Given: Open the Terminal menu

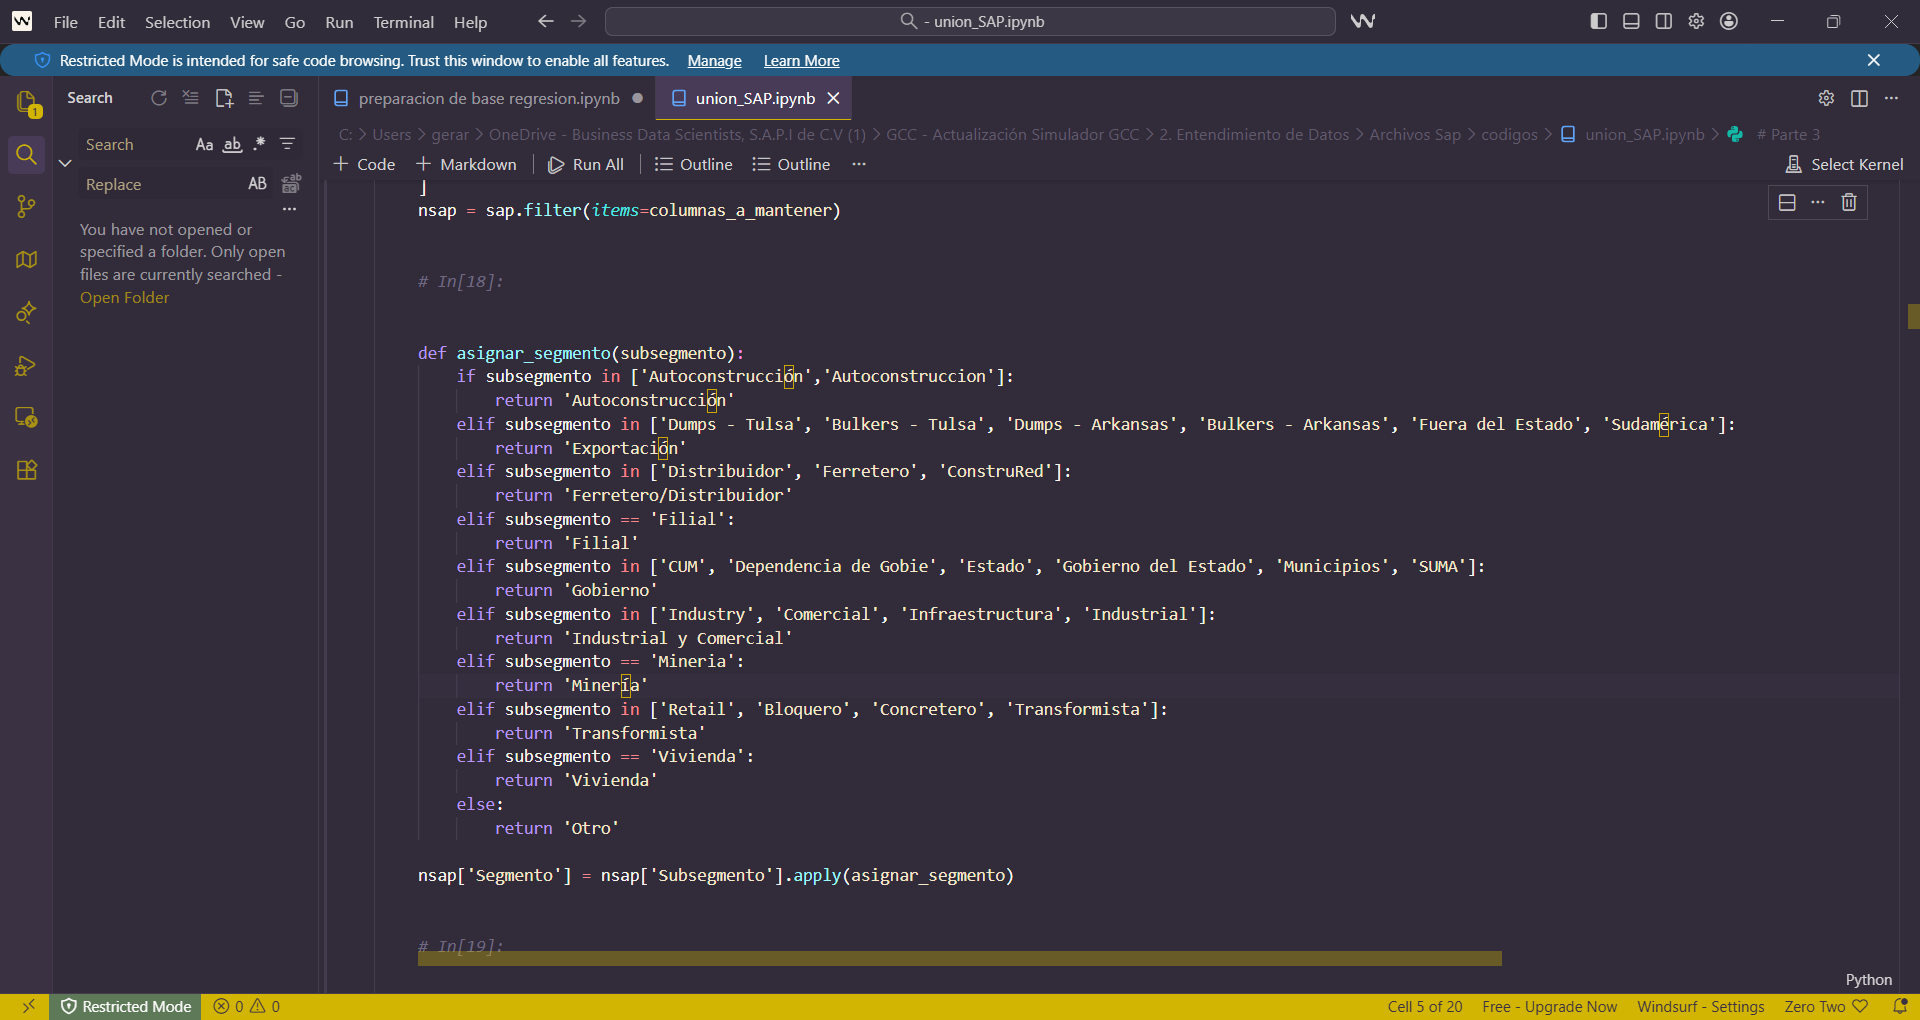Looking at the screenshot, I should 403,22.
